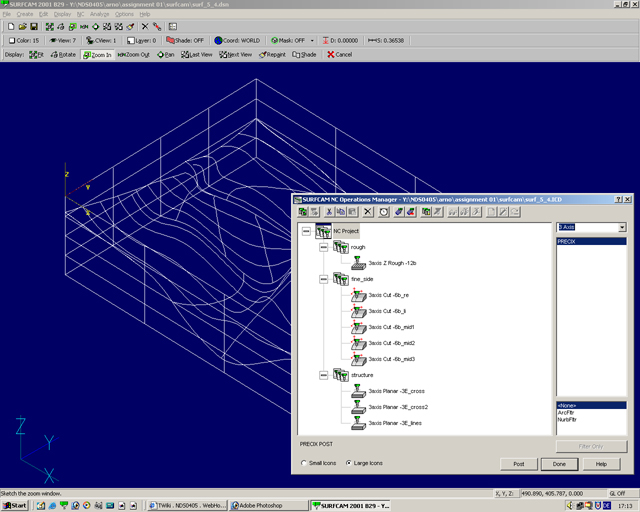The width and height of the screenshot is (640, 512).
Task: Open the Color: 15 picker
Action: pos(24,40)
